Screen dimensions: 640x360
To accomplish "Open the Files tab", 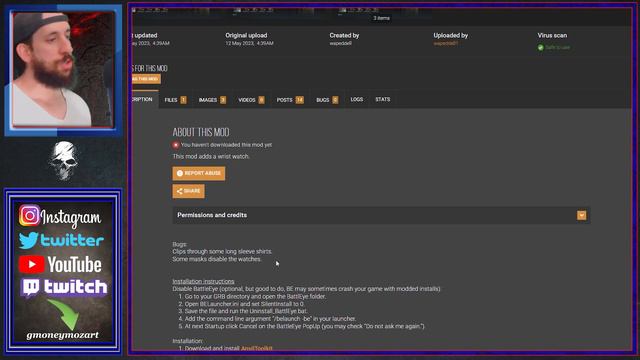I will 175,100.
